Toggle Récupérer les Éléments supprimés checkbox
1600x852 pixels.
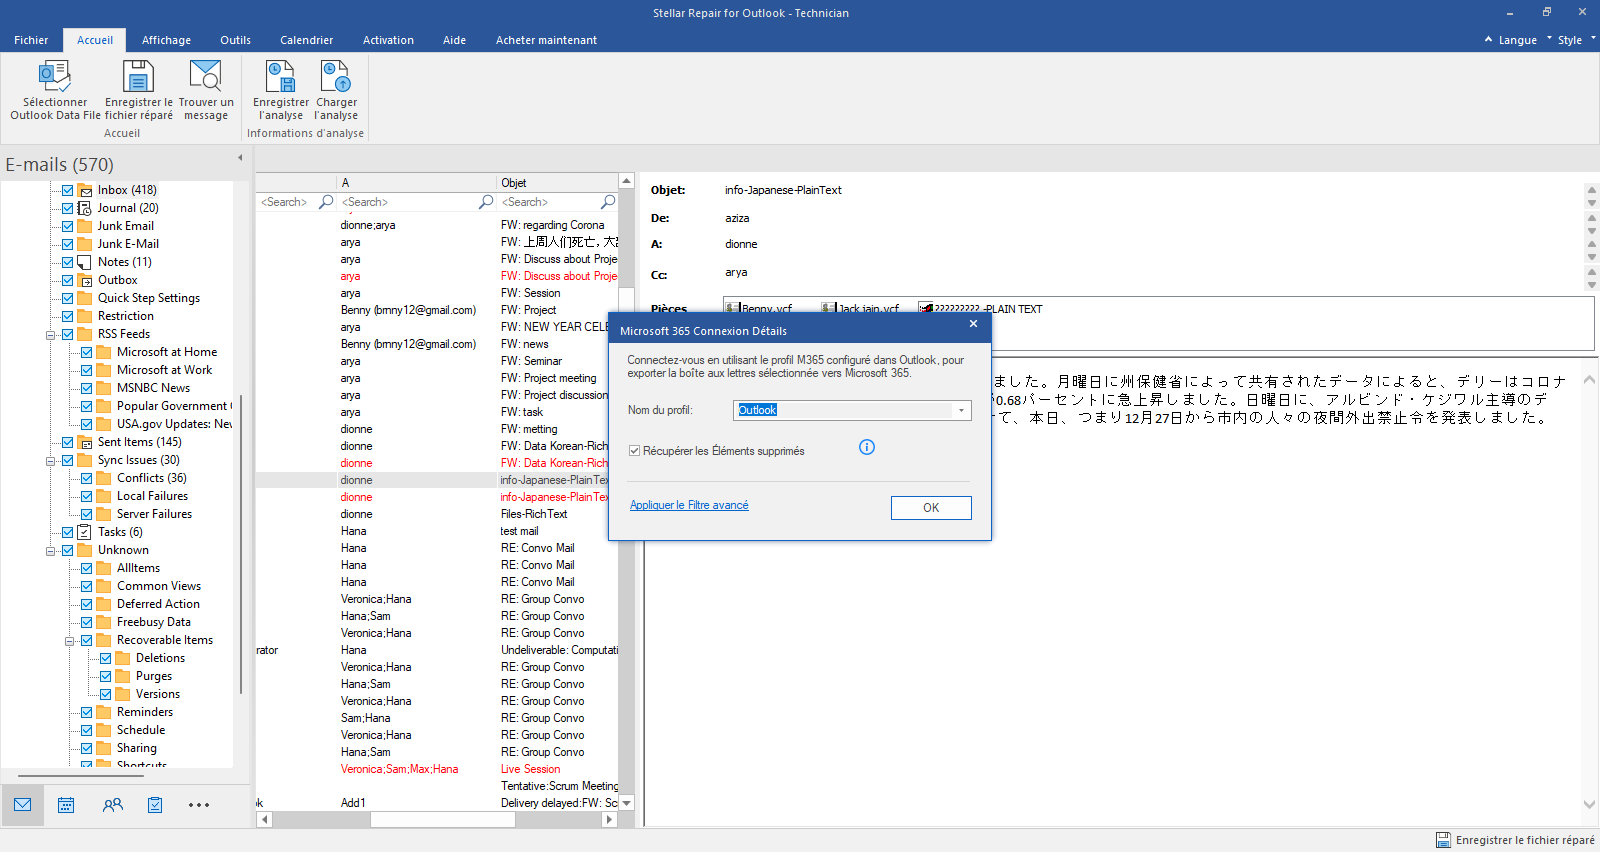pos(634,451)
